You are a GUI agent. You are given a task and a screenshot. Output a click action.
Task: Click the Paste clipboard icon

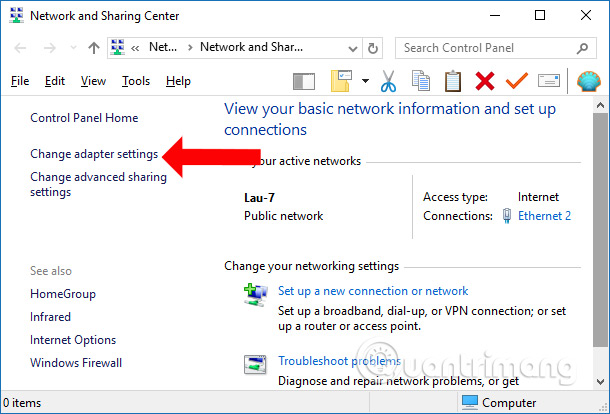click(x=453, y=81)
